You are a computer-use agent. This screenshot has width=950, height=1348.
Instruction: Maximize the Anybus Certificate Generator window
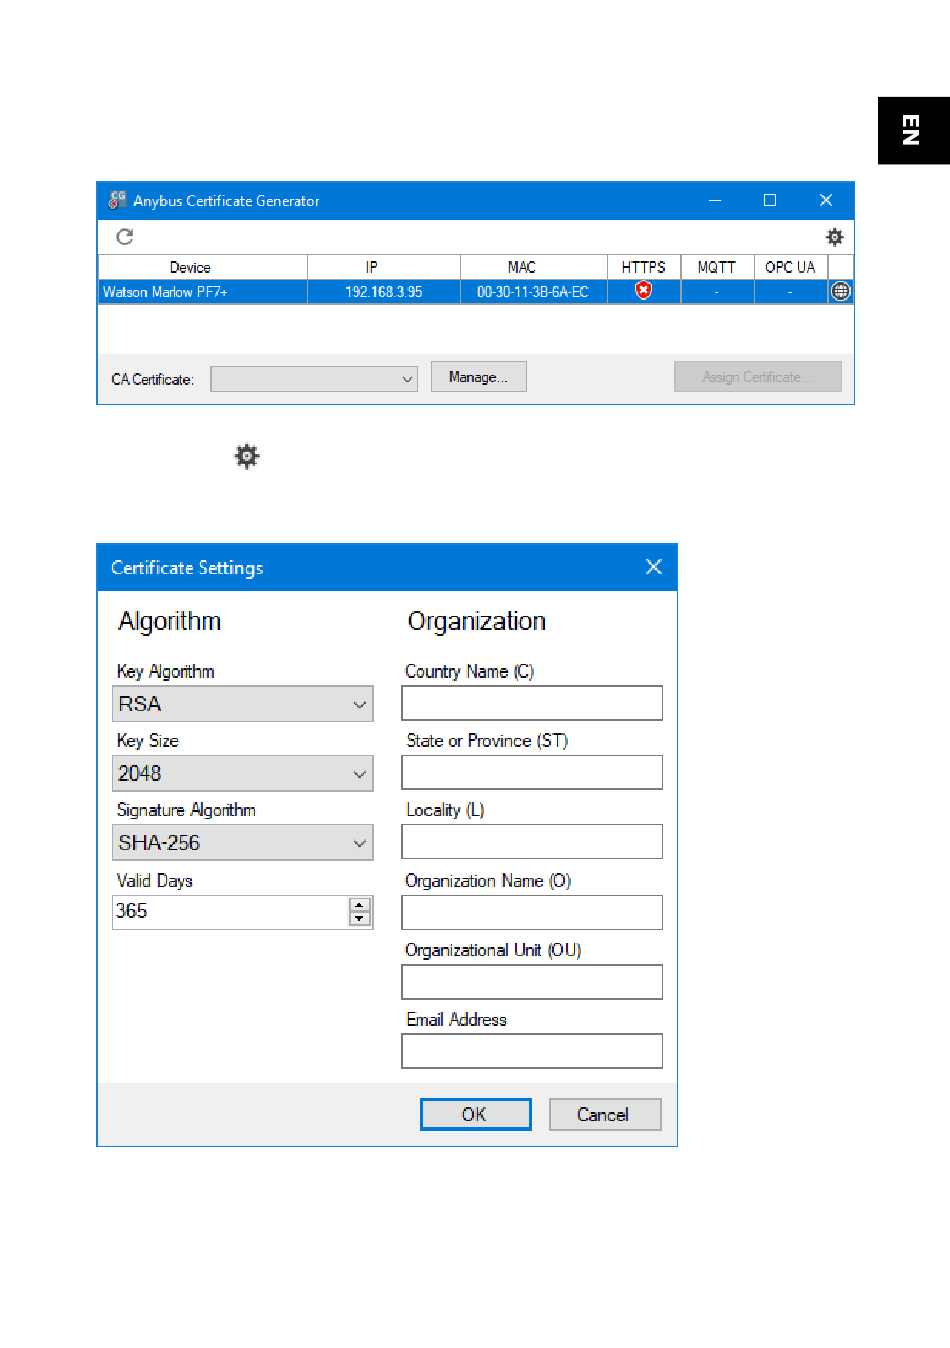tap(770, 200)
